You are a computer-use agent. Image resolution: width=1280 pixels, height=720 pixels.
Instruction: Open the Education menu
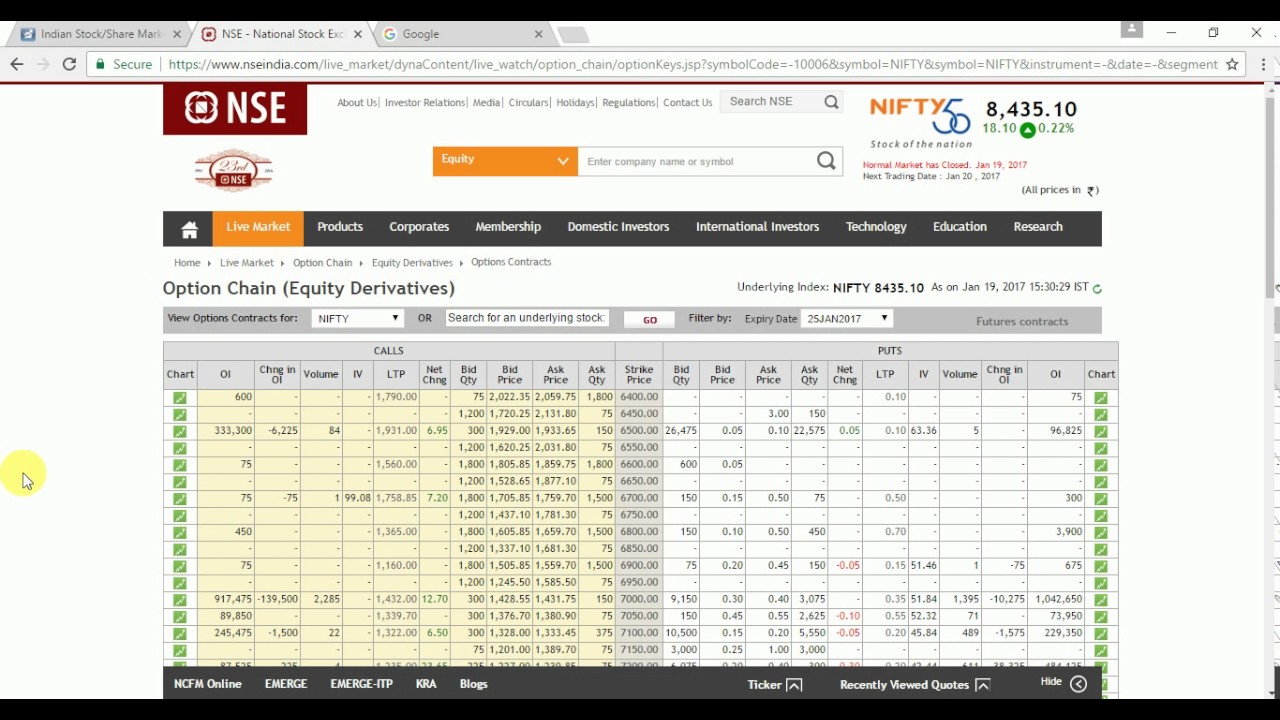pos(960,227)
